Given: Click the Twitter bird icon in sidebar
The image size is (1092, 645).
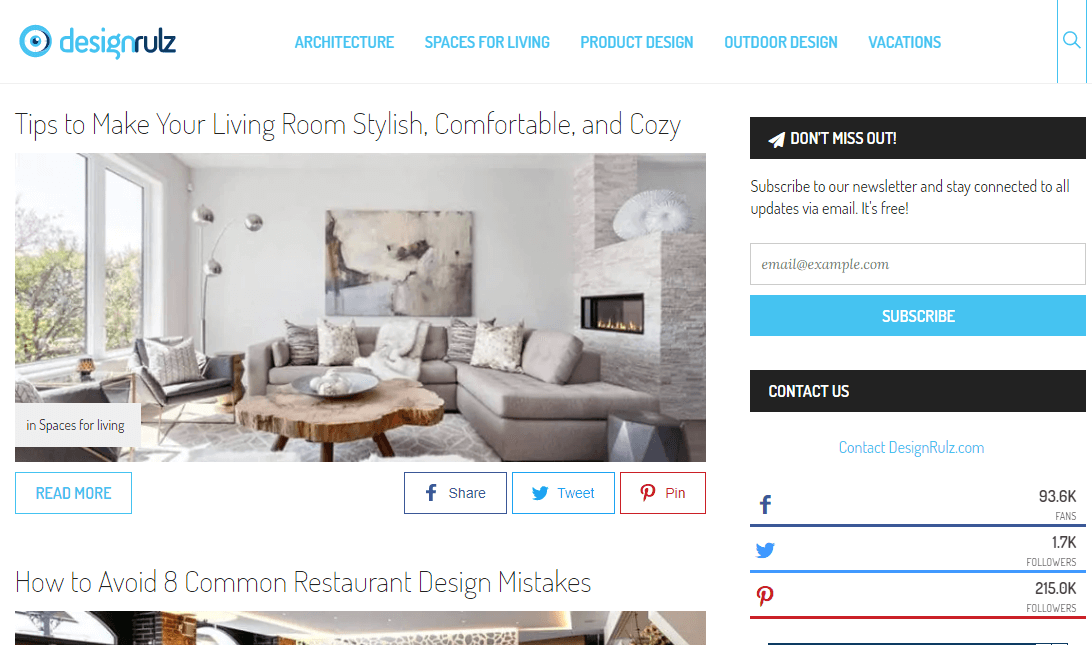Looking at the screenshot, I should click(x=765, y=550).
